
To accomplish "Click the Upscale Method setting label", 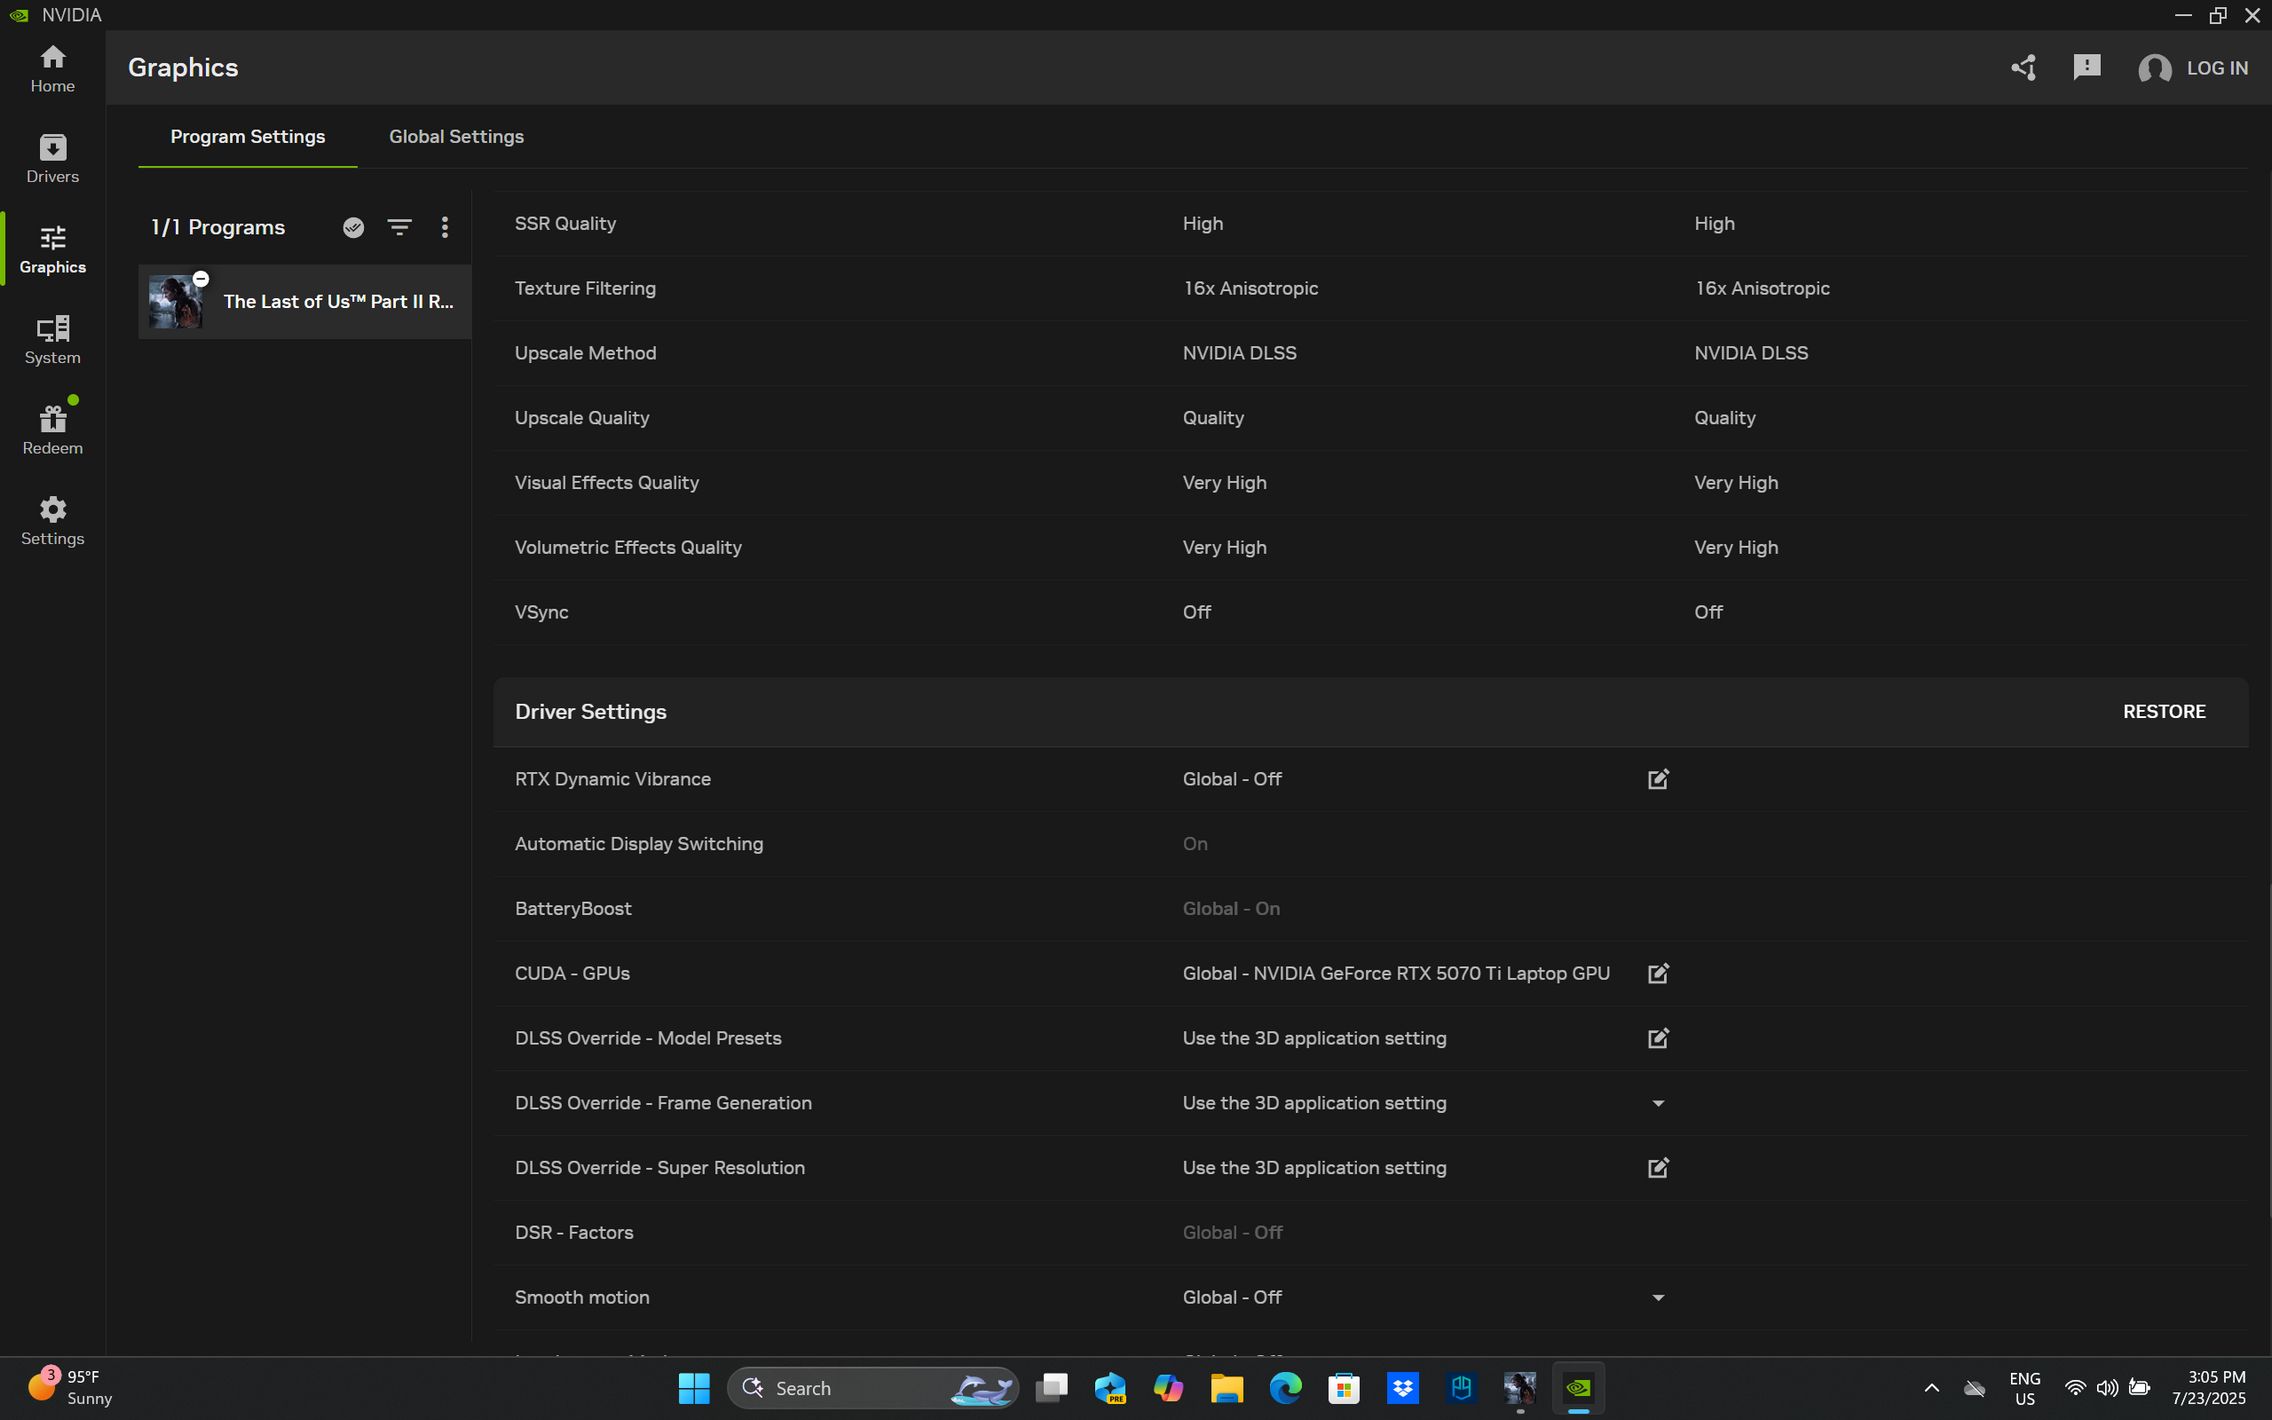I will tap(585, 353).
